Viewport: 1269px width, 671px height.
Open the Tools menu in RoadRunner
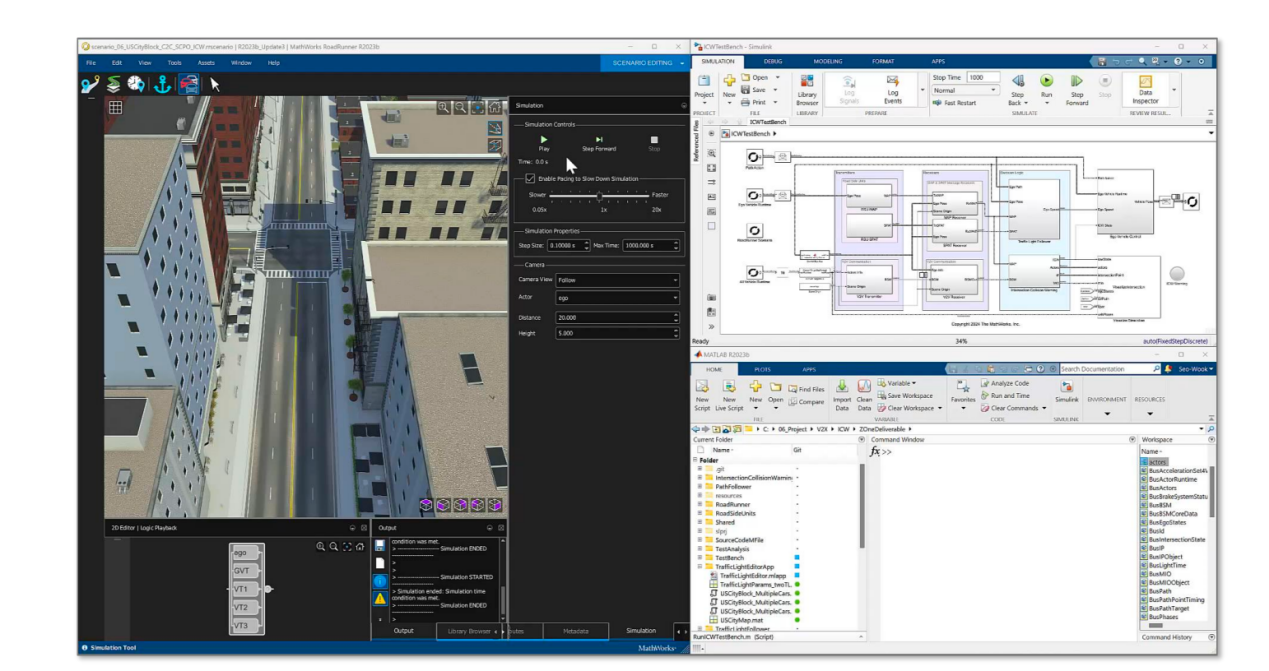[174, 63]
